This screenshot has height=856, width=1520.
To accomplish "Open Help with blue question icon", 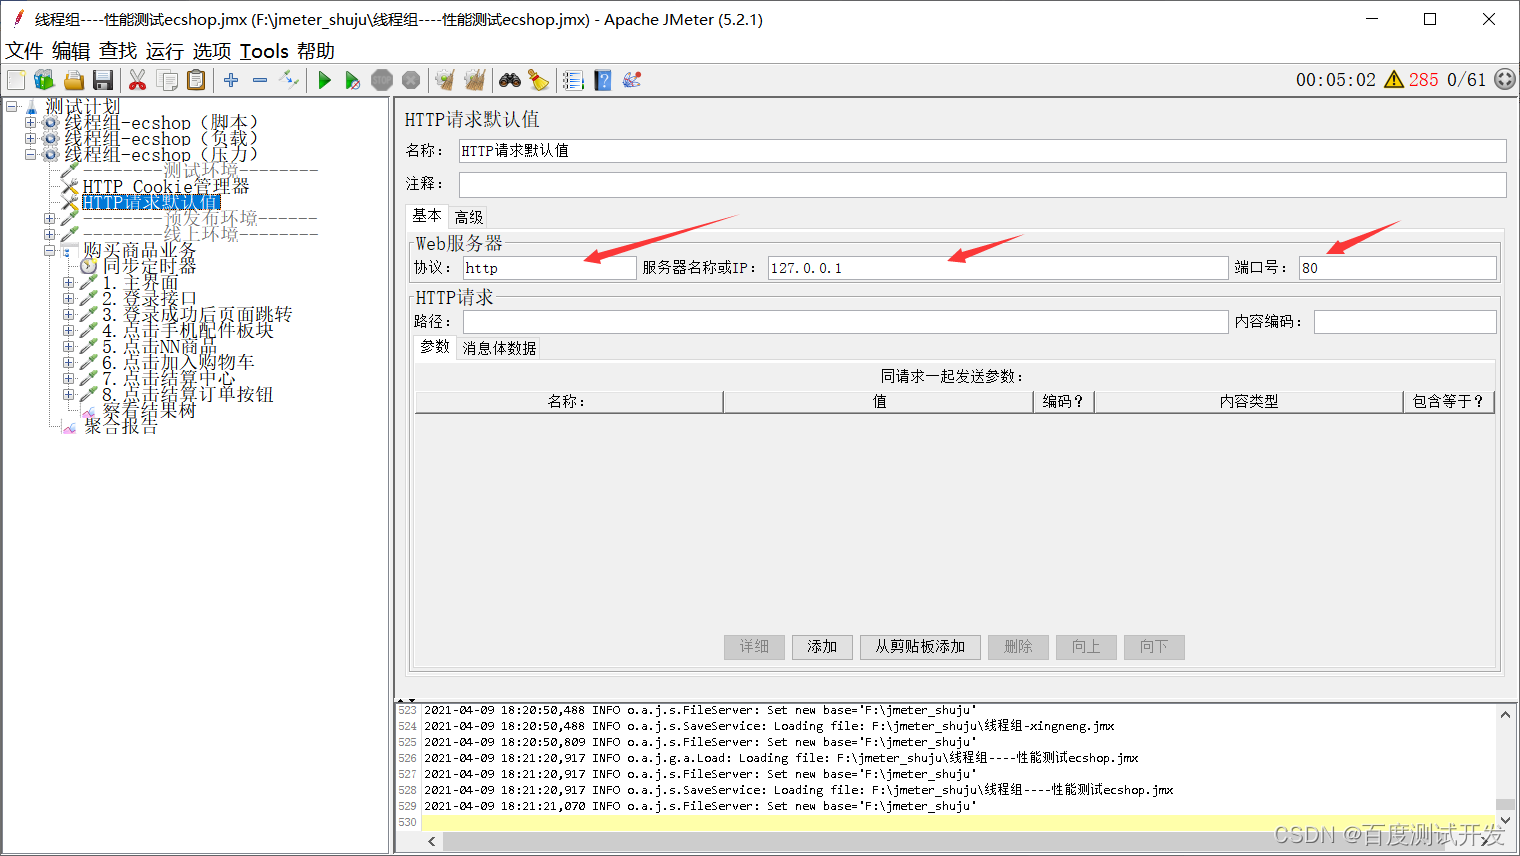I will point(602,80).
